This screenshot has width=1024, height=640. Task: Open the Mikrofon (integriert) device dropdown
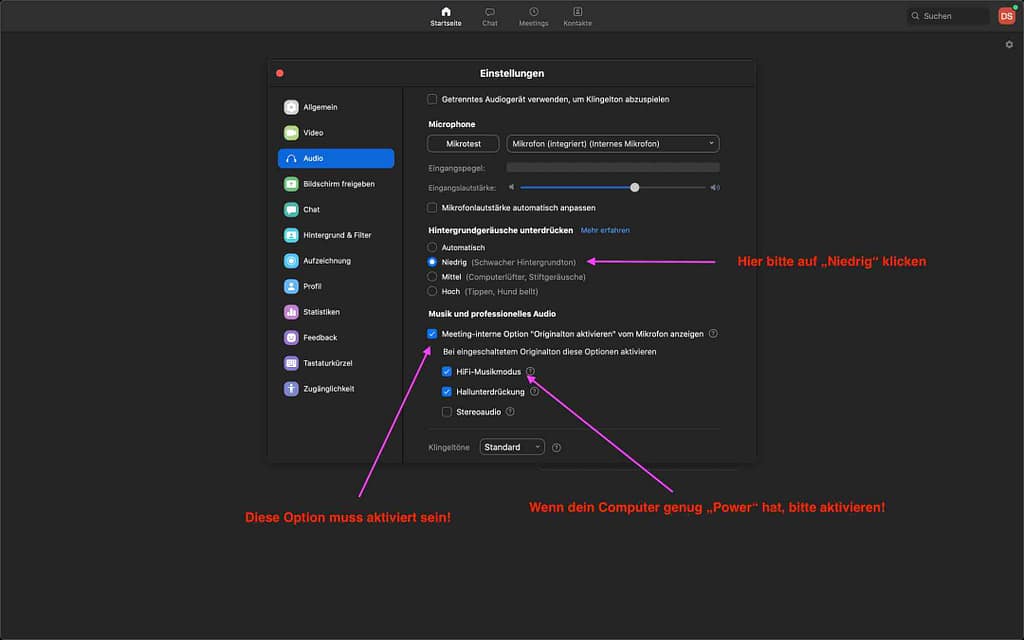point(613,144)
